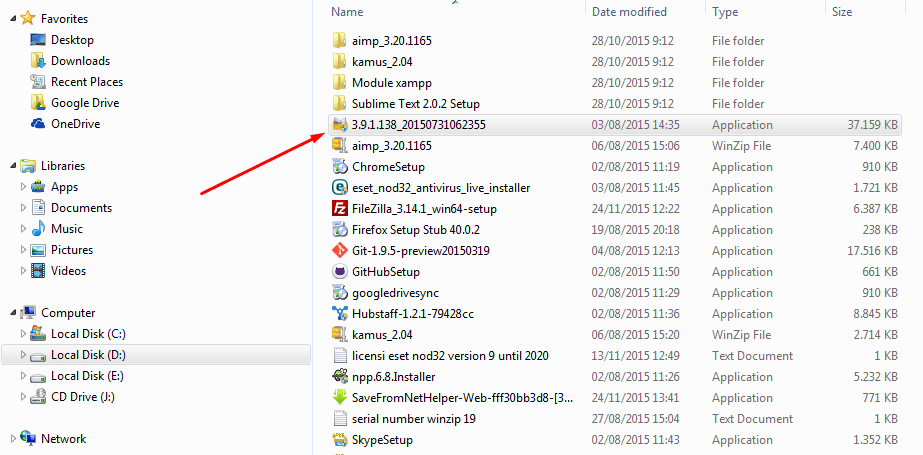Expand the Network node
The height and width of the screenshot is (455, 923).
point(13,439)
